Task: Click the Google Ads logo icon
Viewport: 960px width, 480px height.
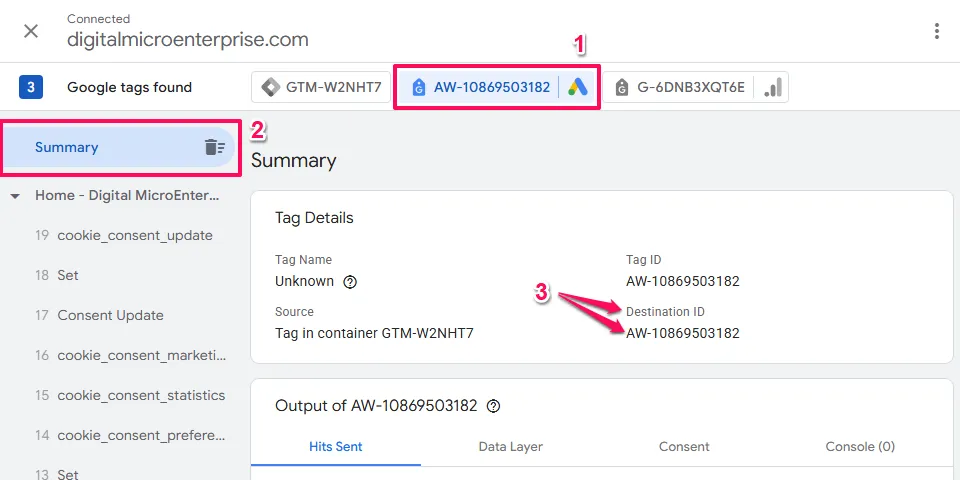Action: (x=577, y=87)
